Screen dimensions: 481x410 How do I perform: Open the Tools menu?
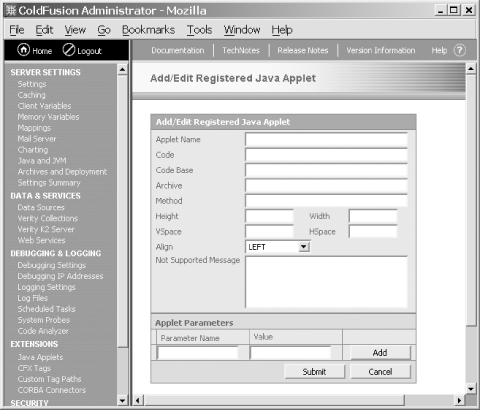tap(199, 30)
